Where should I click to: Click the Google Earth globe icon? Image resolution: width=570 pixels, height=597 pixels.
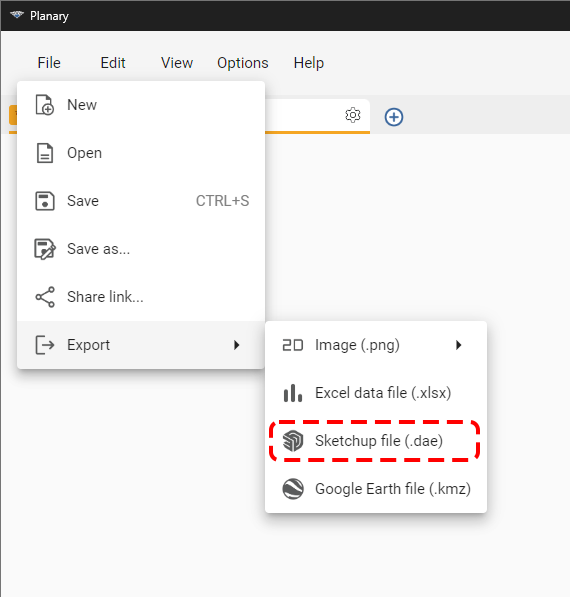click(x=293, y=489)
